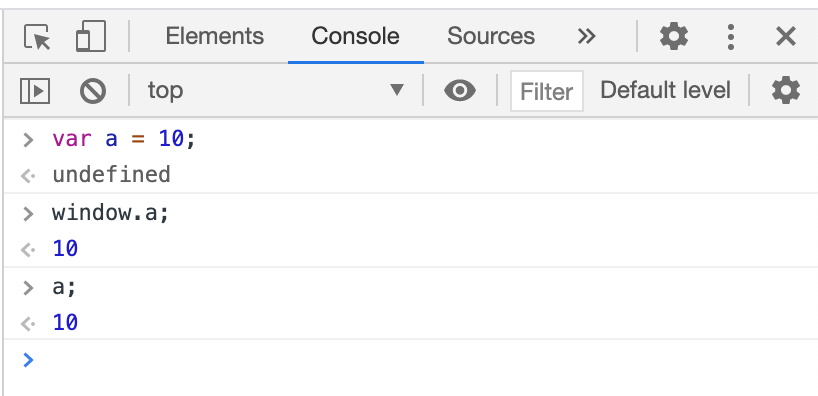Screen dimensions: 818x396
Task: Clear the console output
Action: (93, 91)
